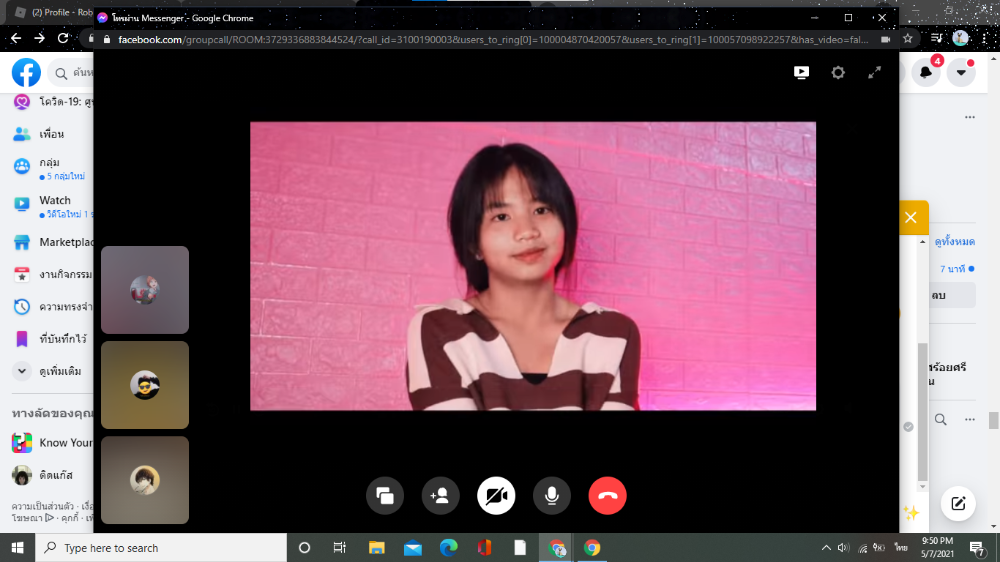Expand the Facebook account dropdown arrow
Screen dimensions: 1000x562
961,72
